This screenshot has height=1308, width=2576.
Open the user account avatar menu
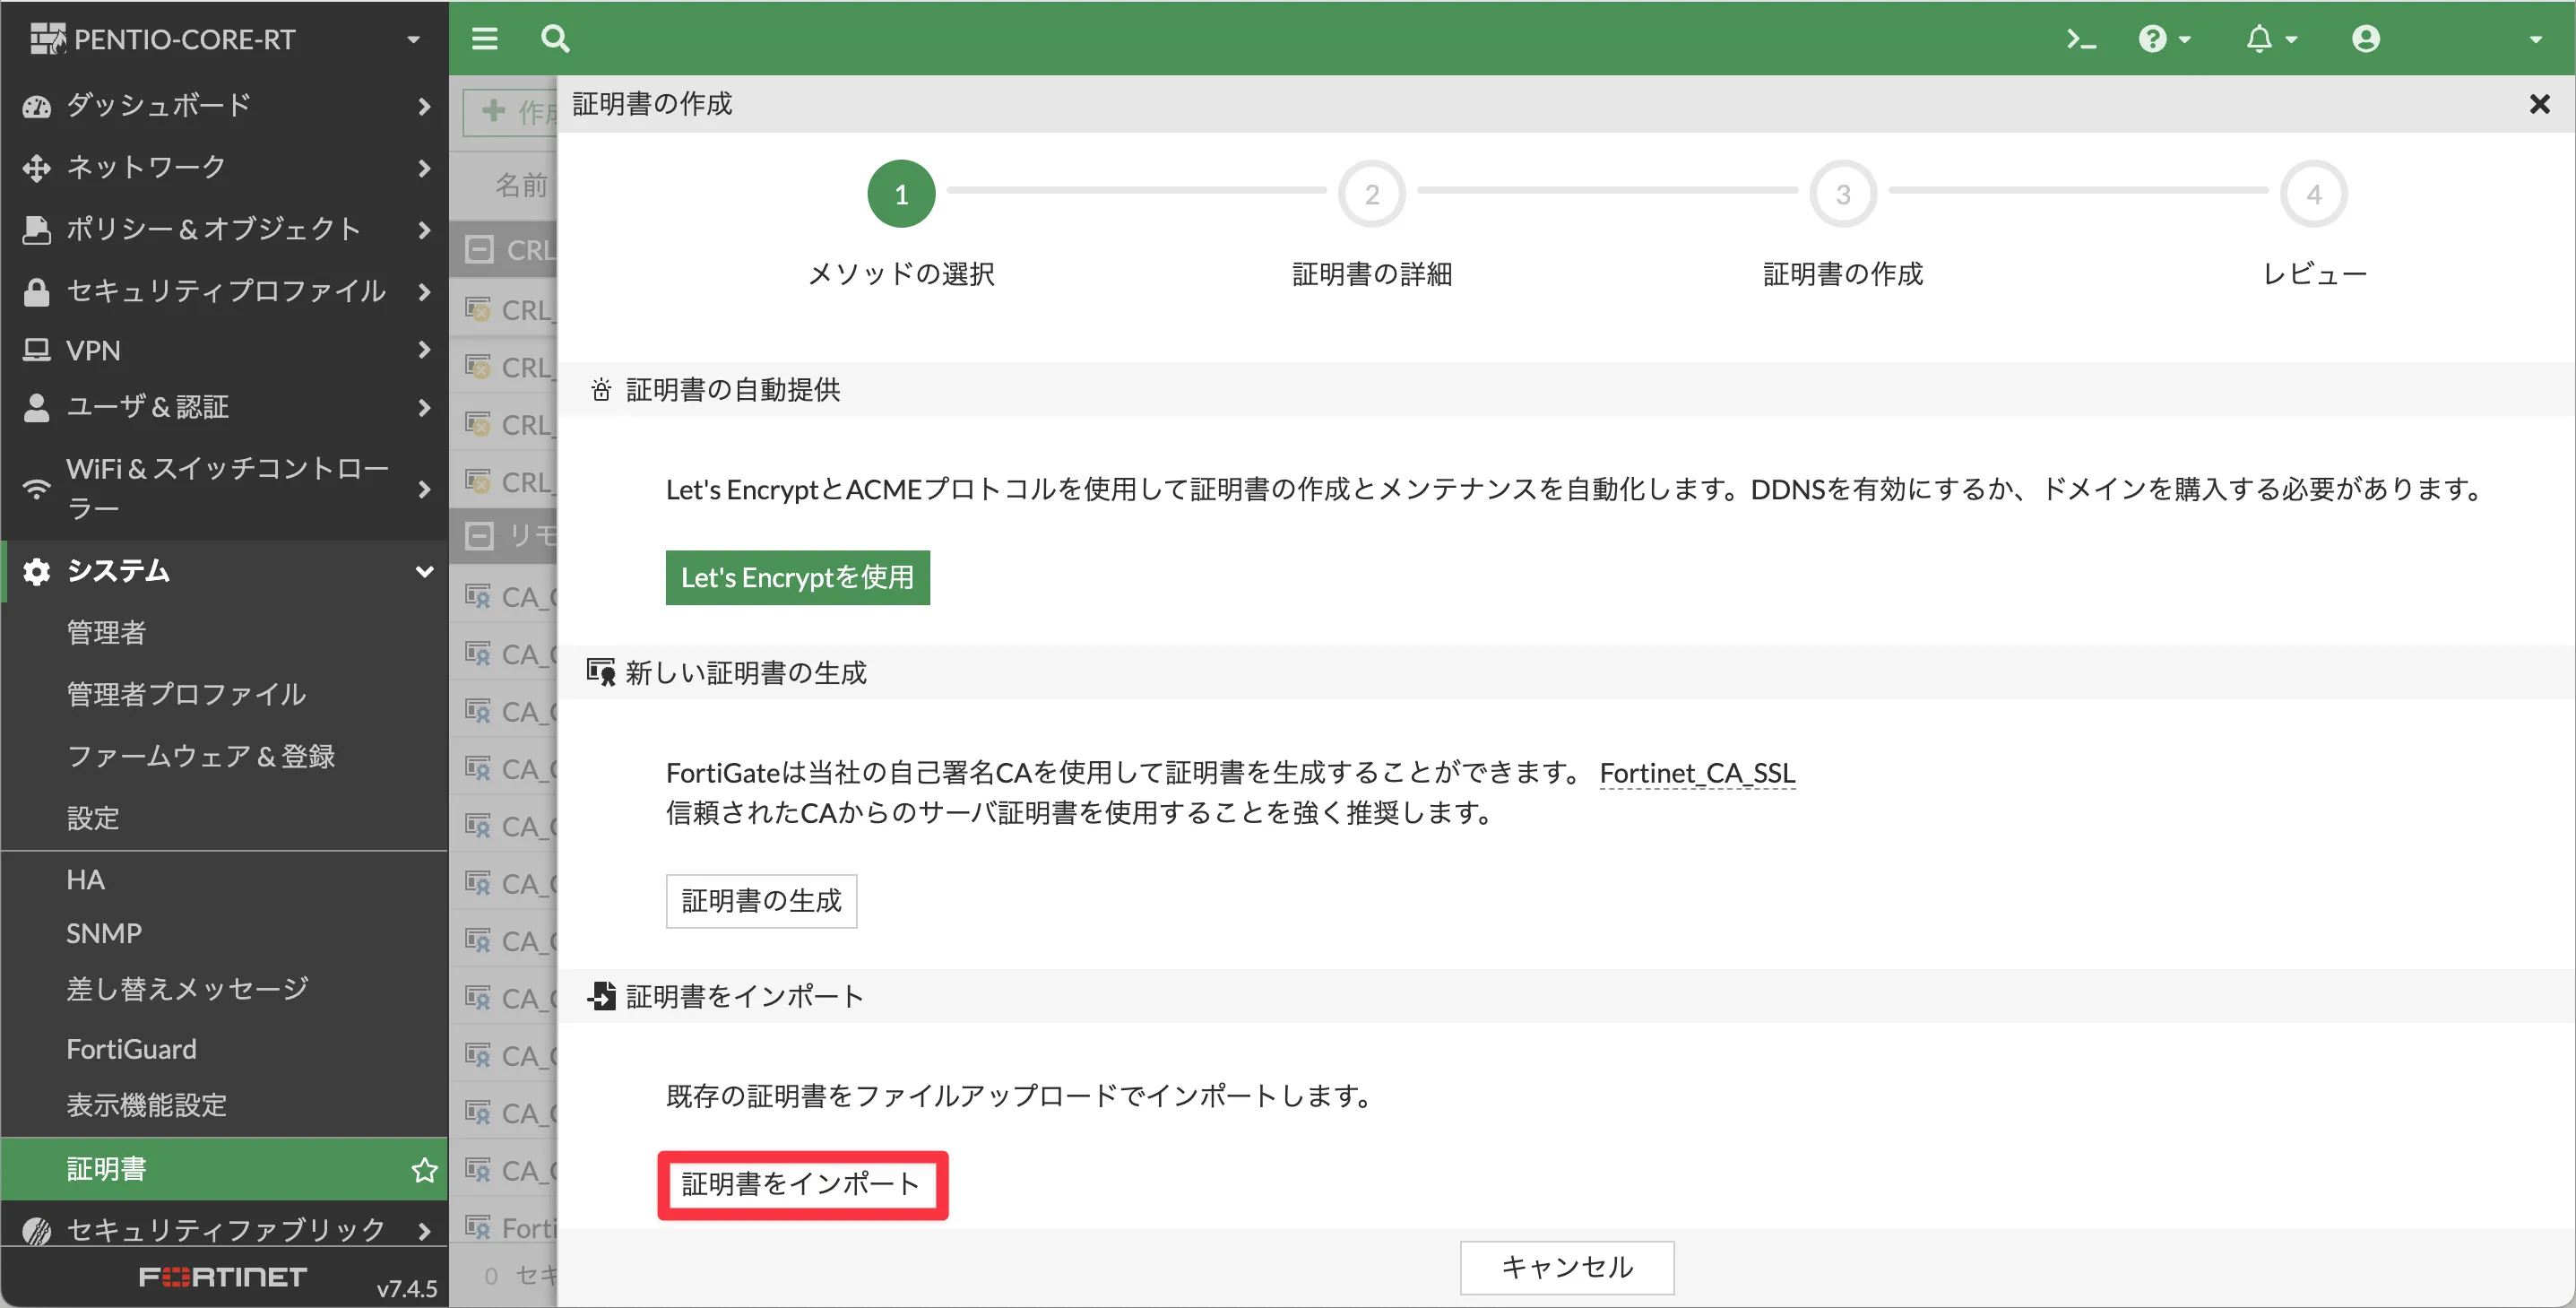click(x=2366, y=39)
